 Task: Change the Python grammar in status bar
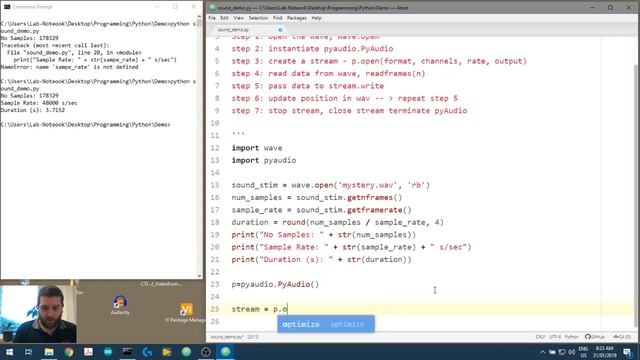pyautogui.click(x=572, y=337)
